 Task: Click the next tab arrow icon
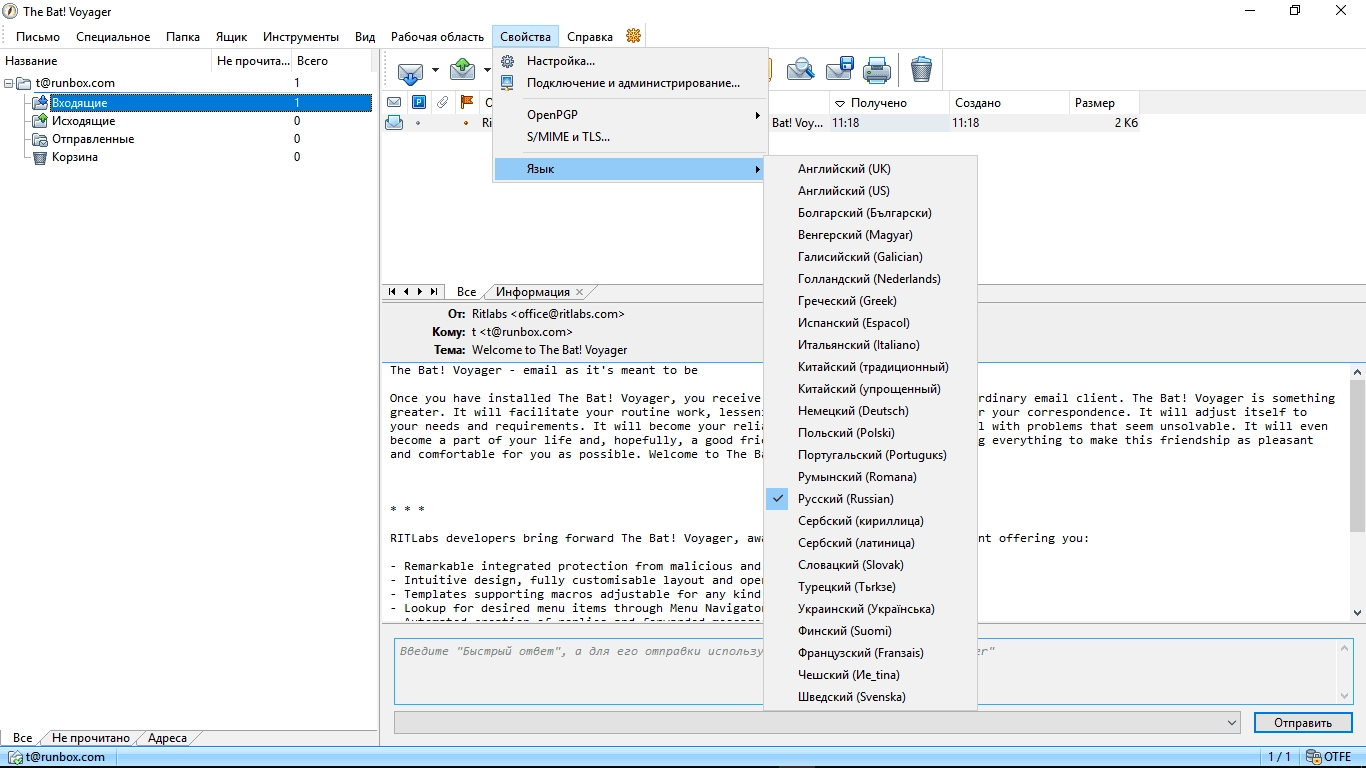[420, 292]
